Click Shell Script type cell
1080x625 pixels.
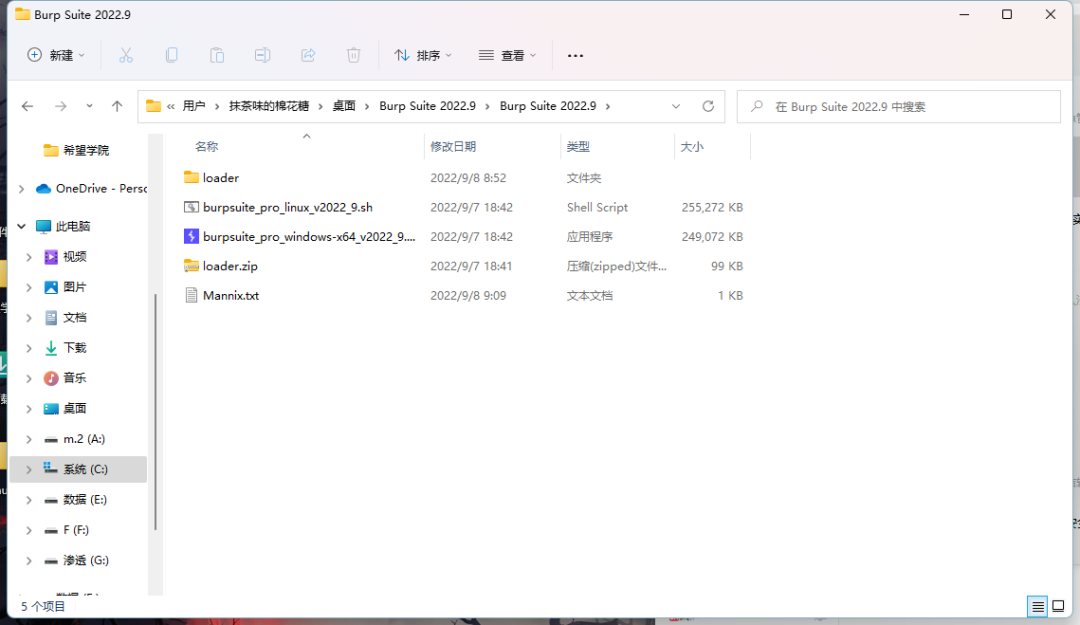pos(597,207)
